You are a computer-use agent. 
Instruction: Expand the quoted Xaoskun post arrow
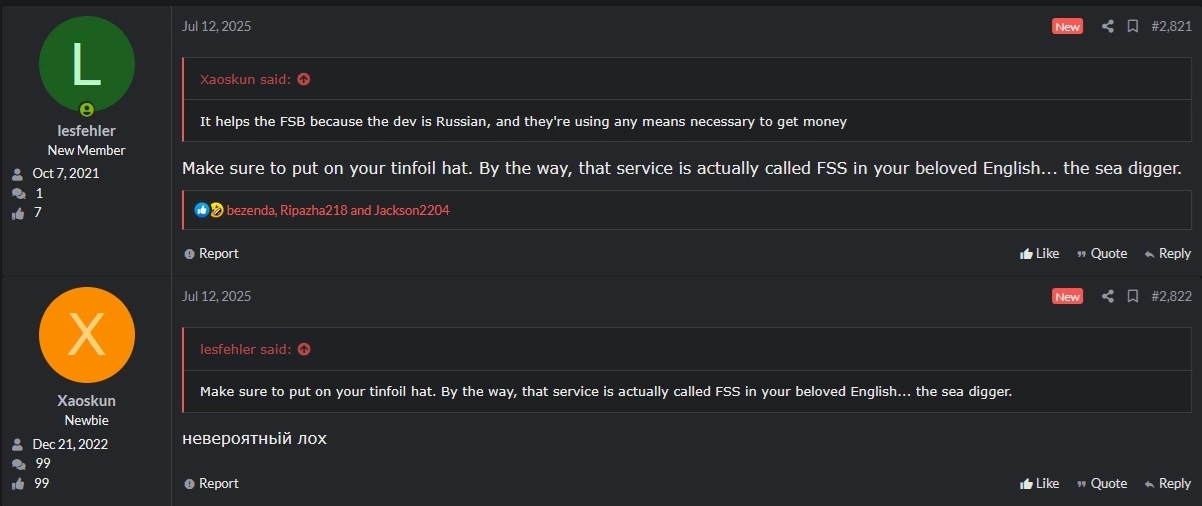click(304, 79)
